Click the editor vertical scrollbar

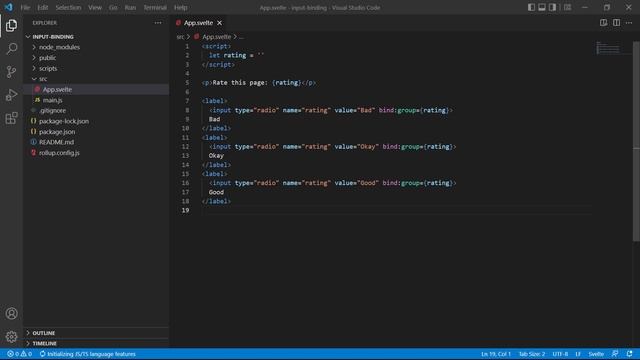[636, 141]
